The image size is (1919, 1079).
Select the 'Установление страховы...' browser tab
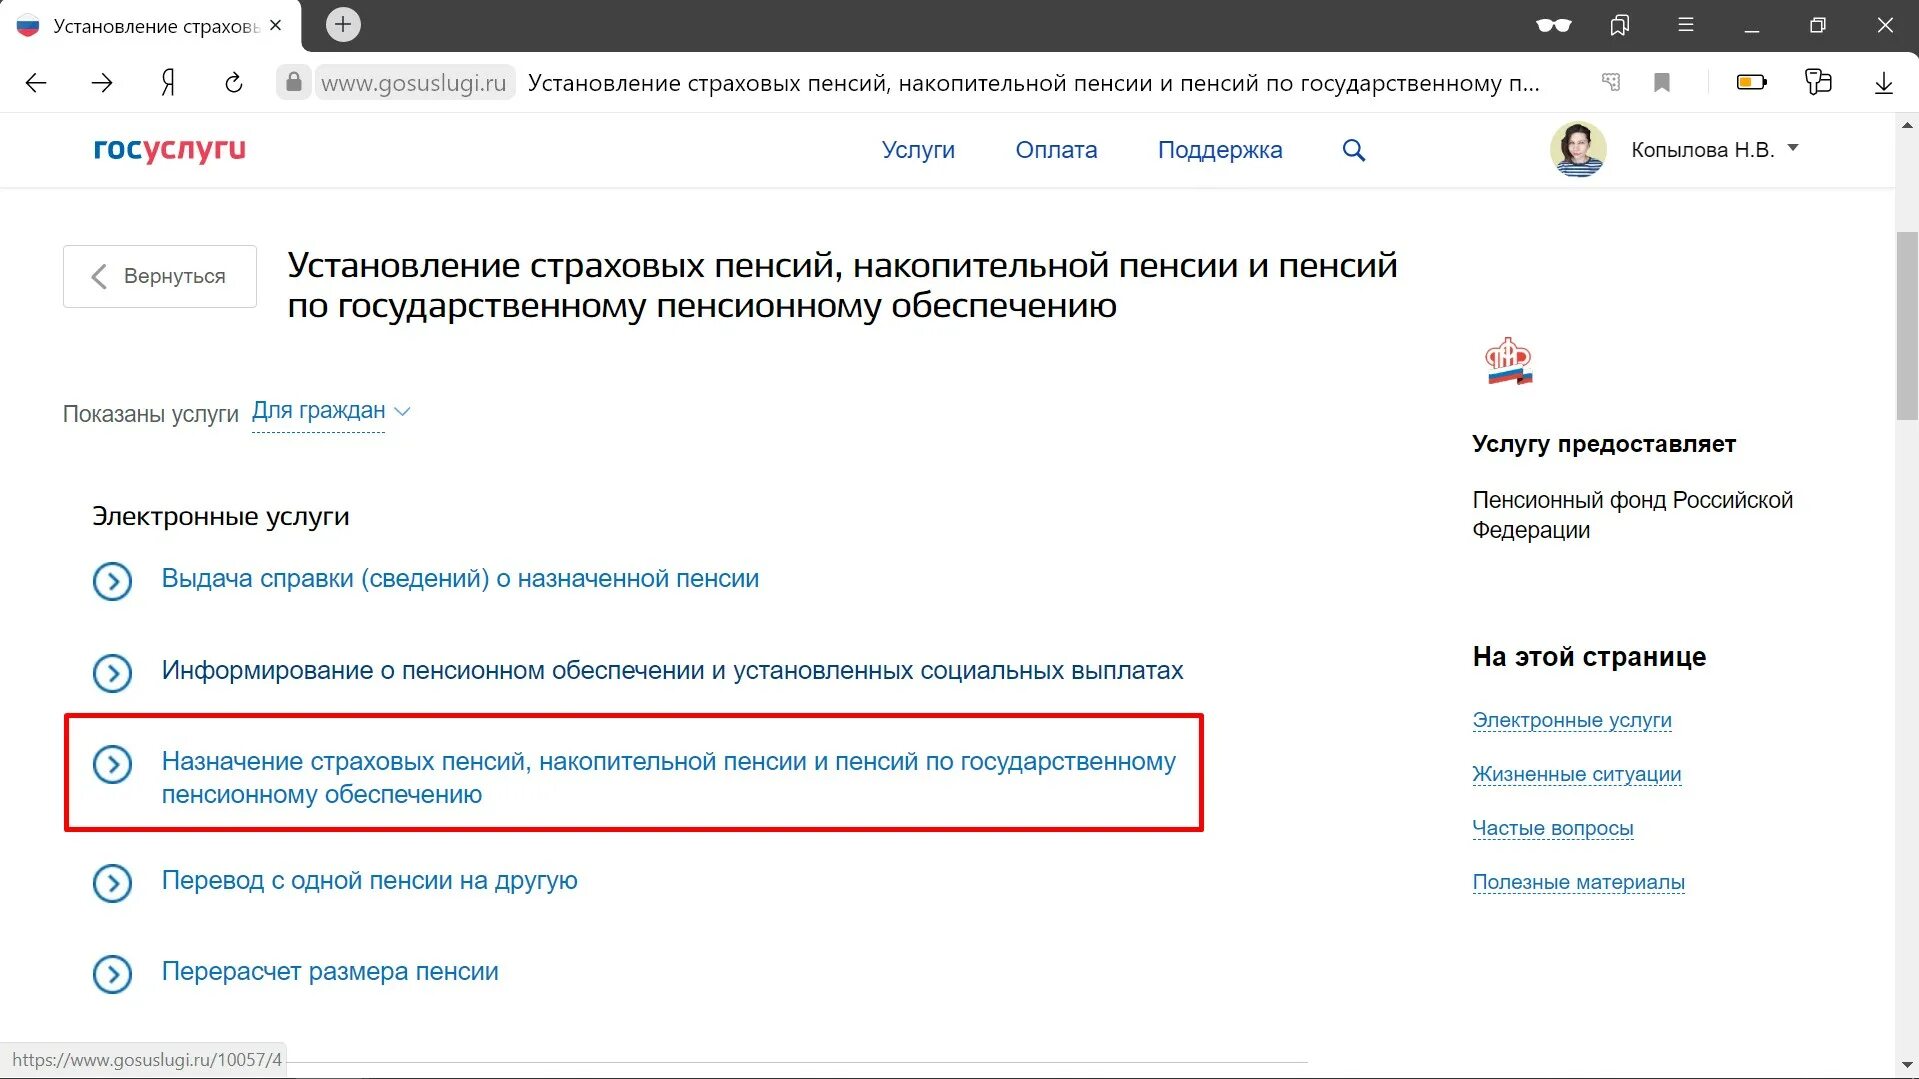tap(150, 26)
